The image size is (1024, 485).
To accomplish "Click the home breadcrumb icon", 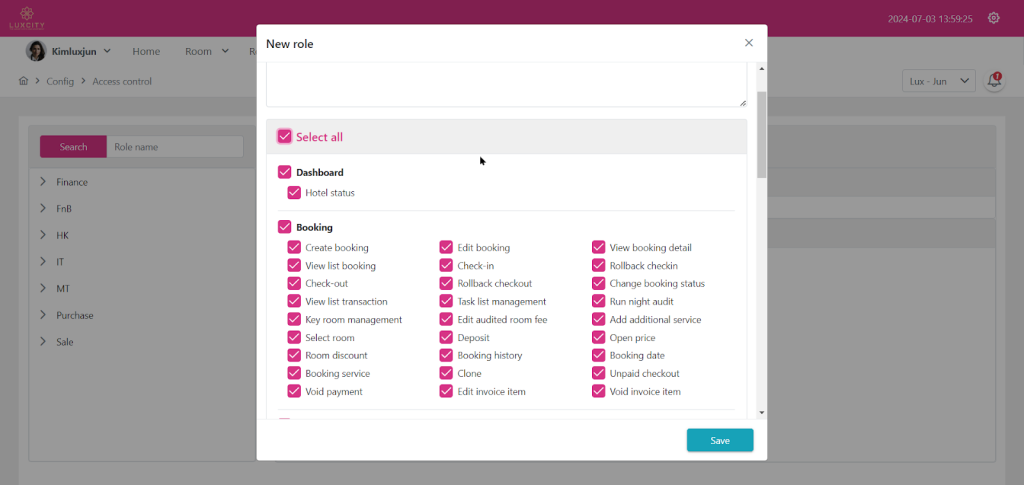I will click(23, 81).
